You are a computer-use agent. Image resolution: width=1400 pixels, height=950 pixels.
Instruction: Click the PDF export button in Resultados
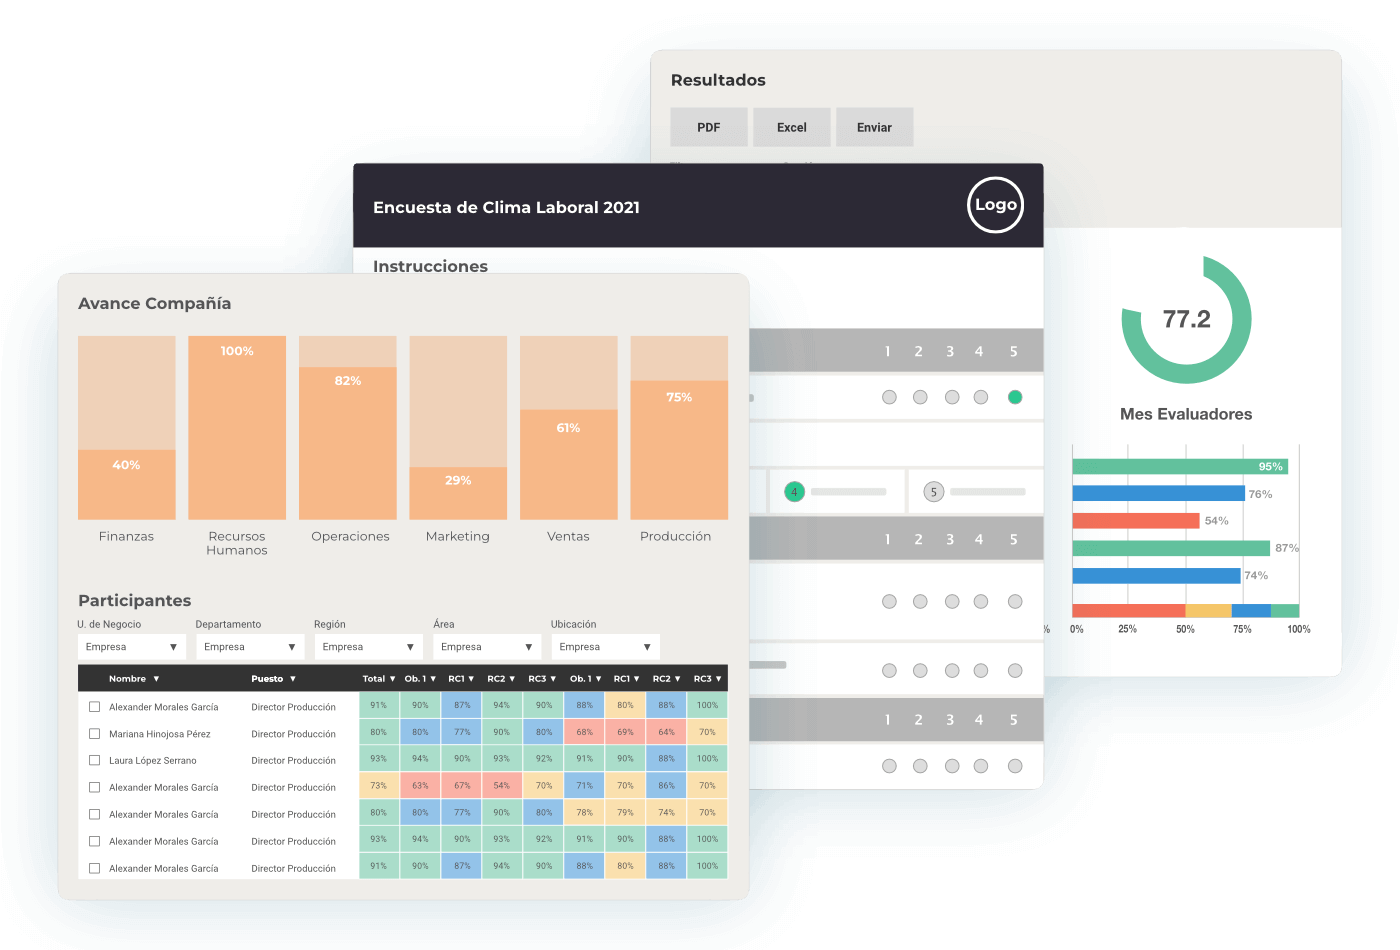point(708,127)
